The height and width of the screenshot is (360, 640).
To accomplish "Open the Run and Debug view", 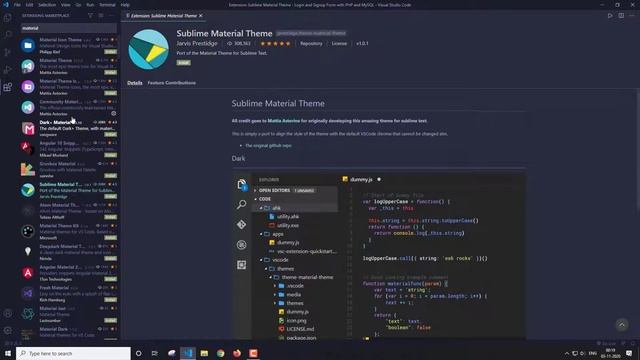I will pos(7,69).
